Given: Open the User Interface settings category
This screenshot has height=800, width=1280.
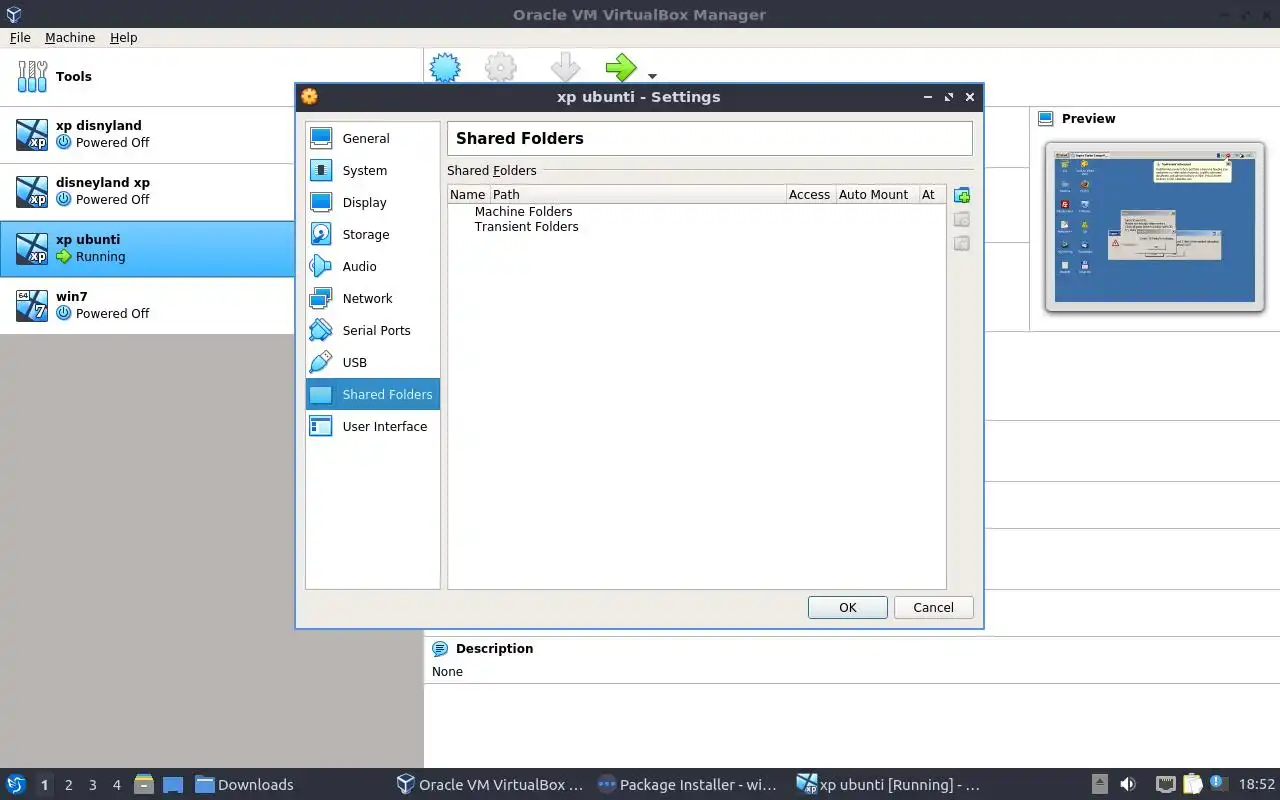Looking at the screenshot, I should [x=373, y=426].
